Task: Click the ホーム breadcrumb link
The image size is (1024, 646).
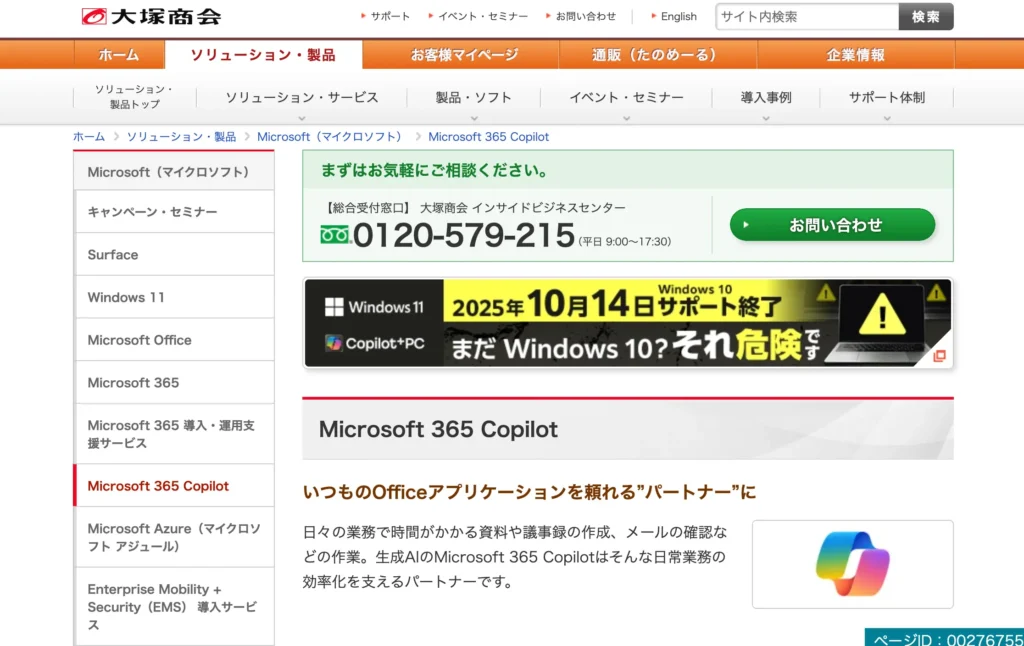Action: click(x=89, y=137)
